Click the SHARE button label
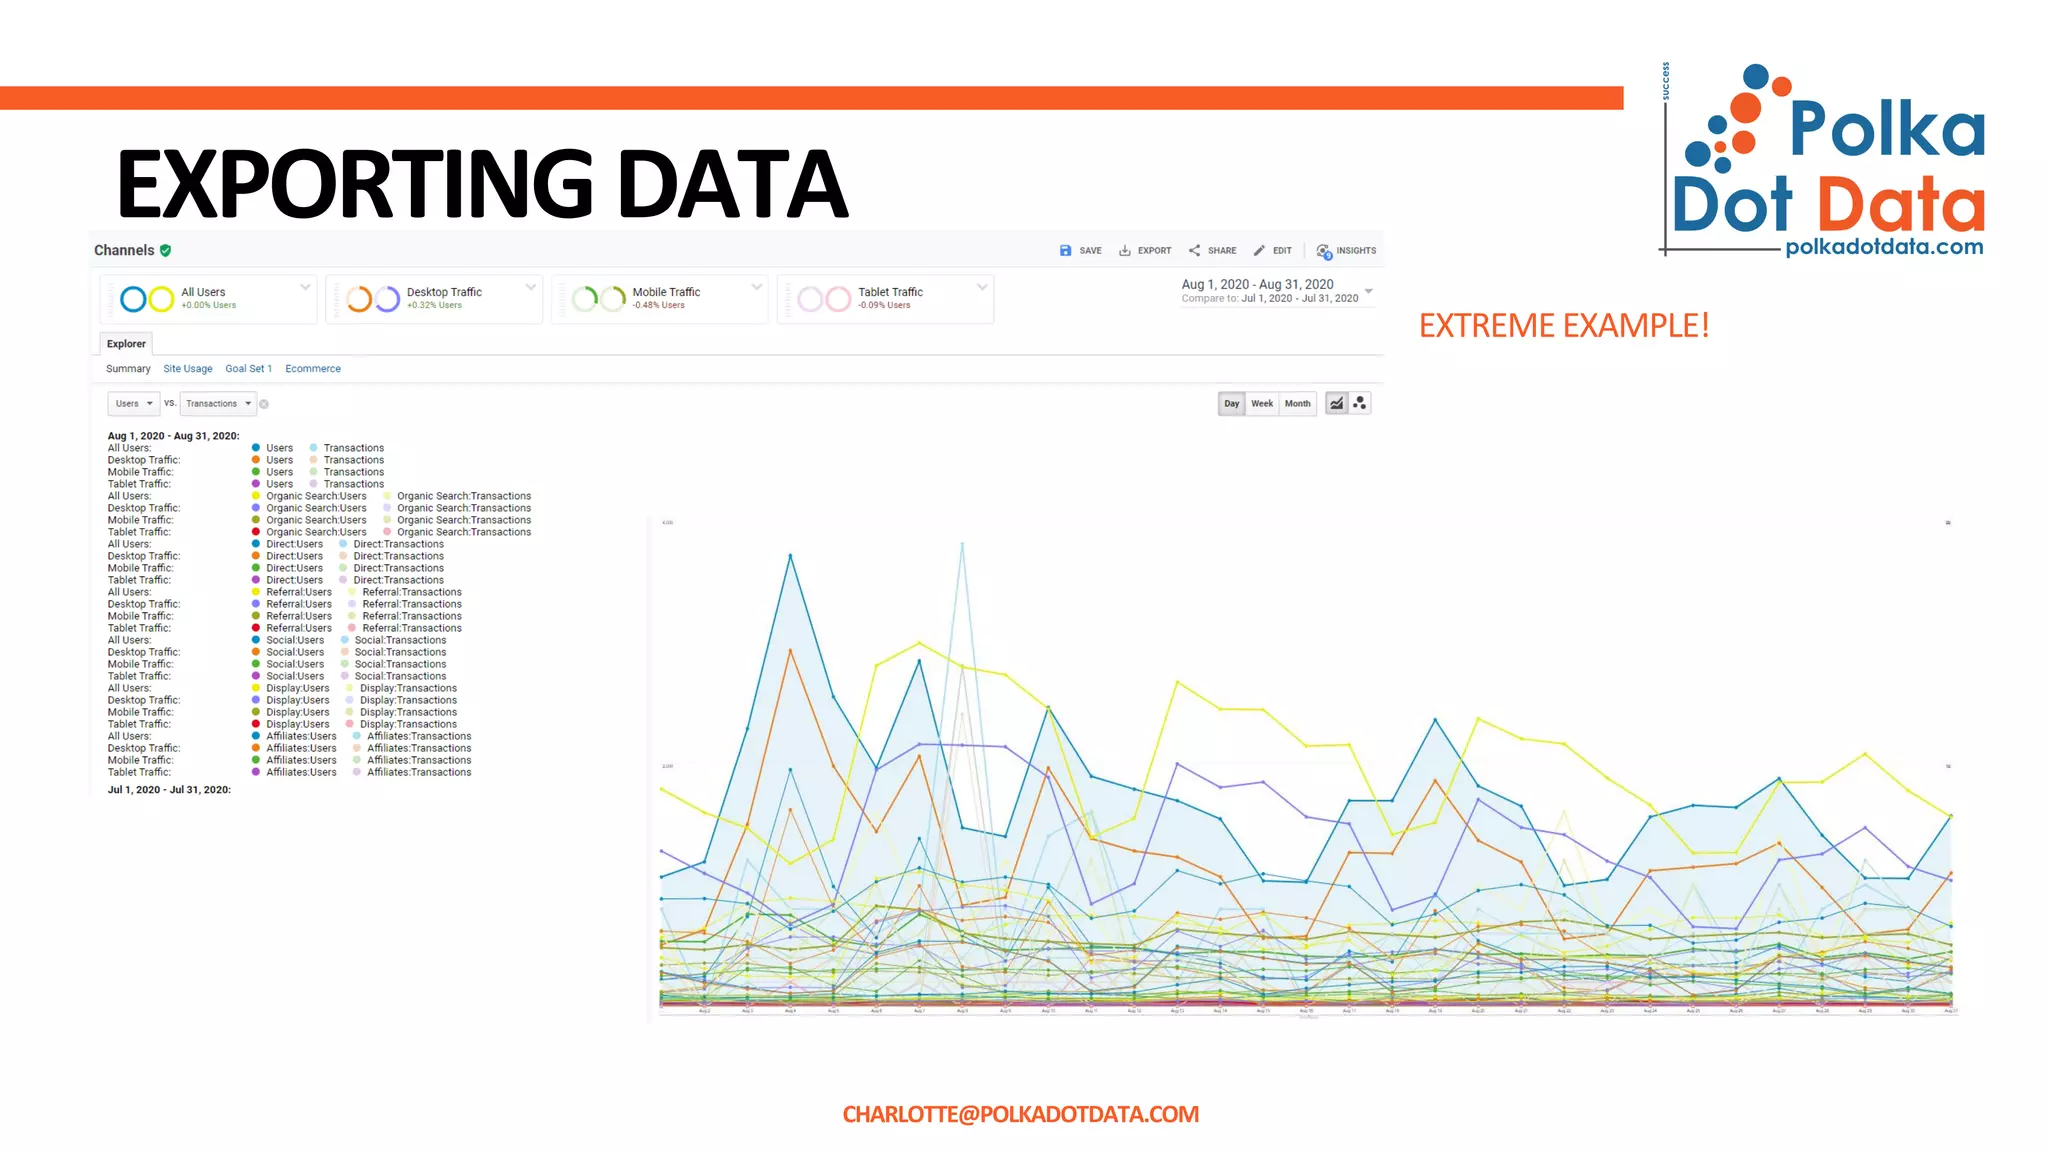This screenshot has width=2048, height=1152. click(1222, 251)
